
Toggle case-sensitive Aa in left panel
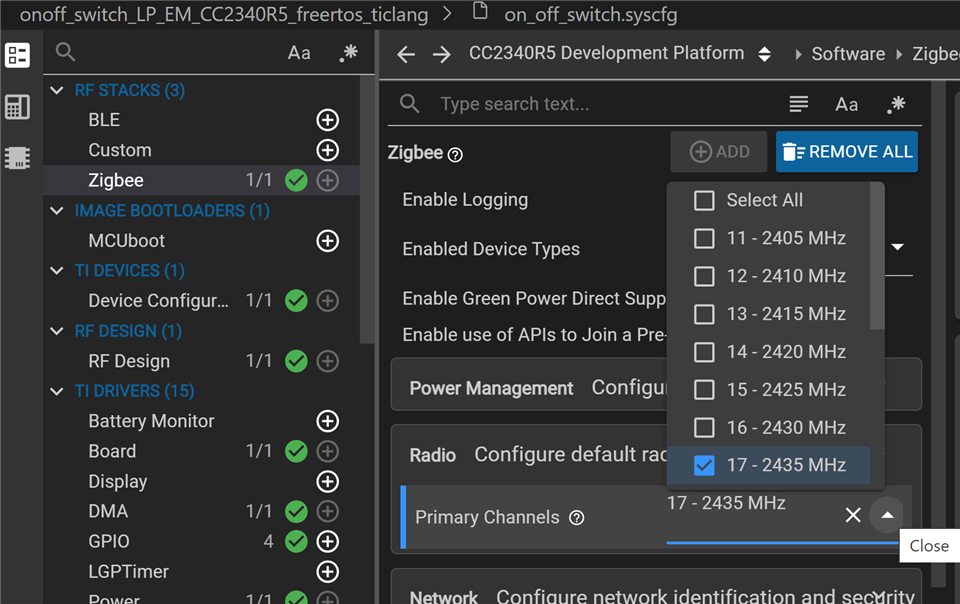(299, 53)
